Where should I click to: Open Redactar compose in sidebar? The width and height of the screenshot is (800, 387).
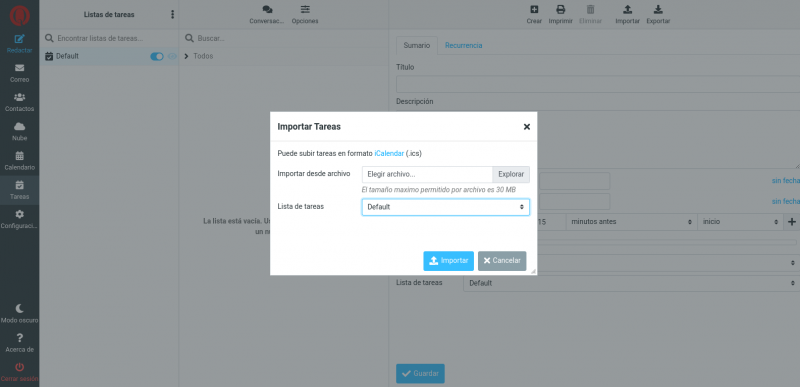click(x=19, y=44)
